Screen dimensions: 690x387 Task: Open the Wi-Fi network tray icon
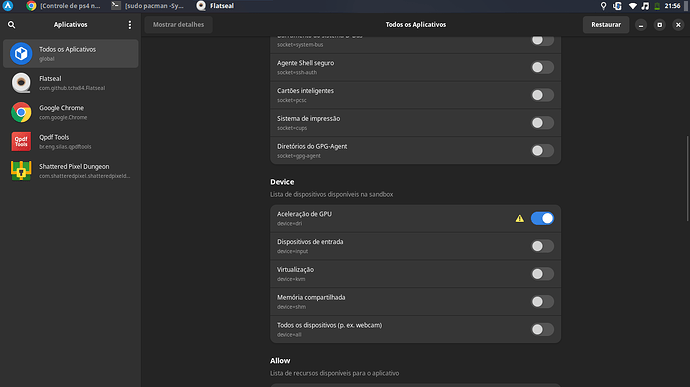[x=632, y=6]
